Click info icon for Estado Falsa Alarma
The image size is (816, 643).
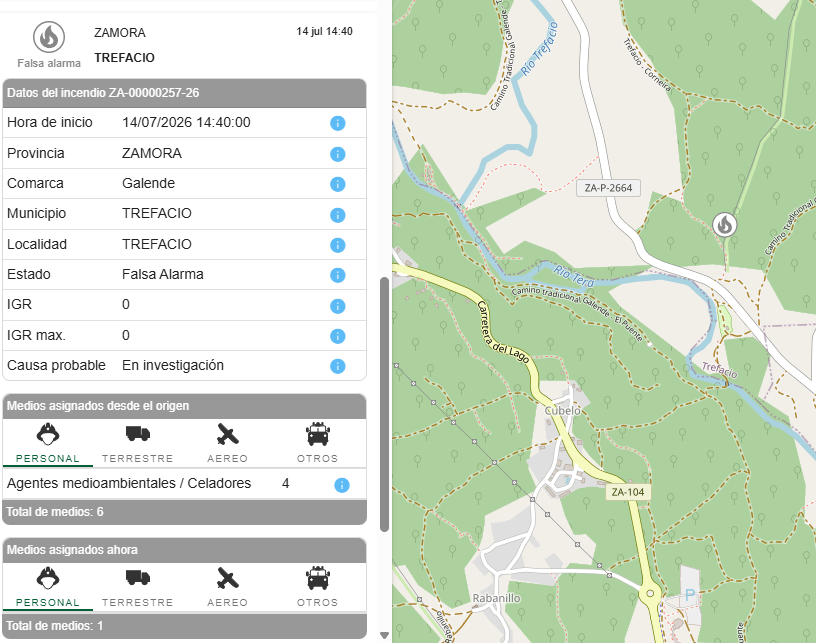click(x=338, y=275)
